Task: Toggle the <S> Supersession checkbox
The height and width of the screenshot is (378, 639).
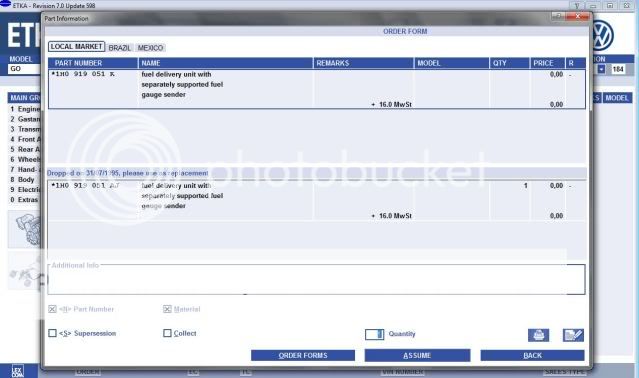Action: point(52,333)
